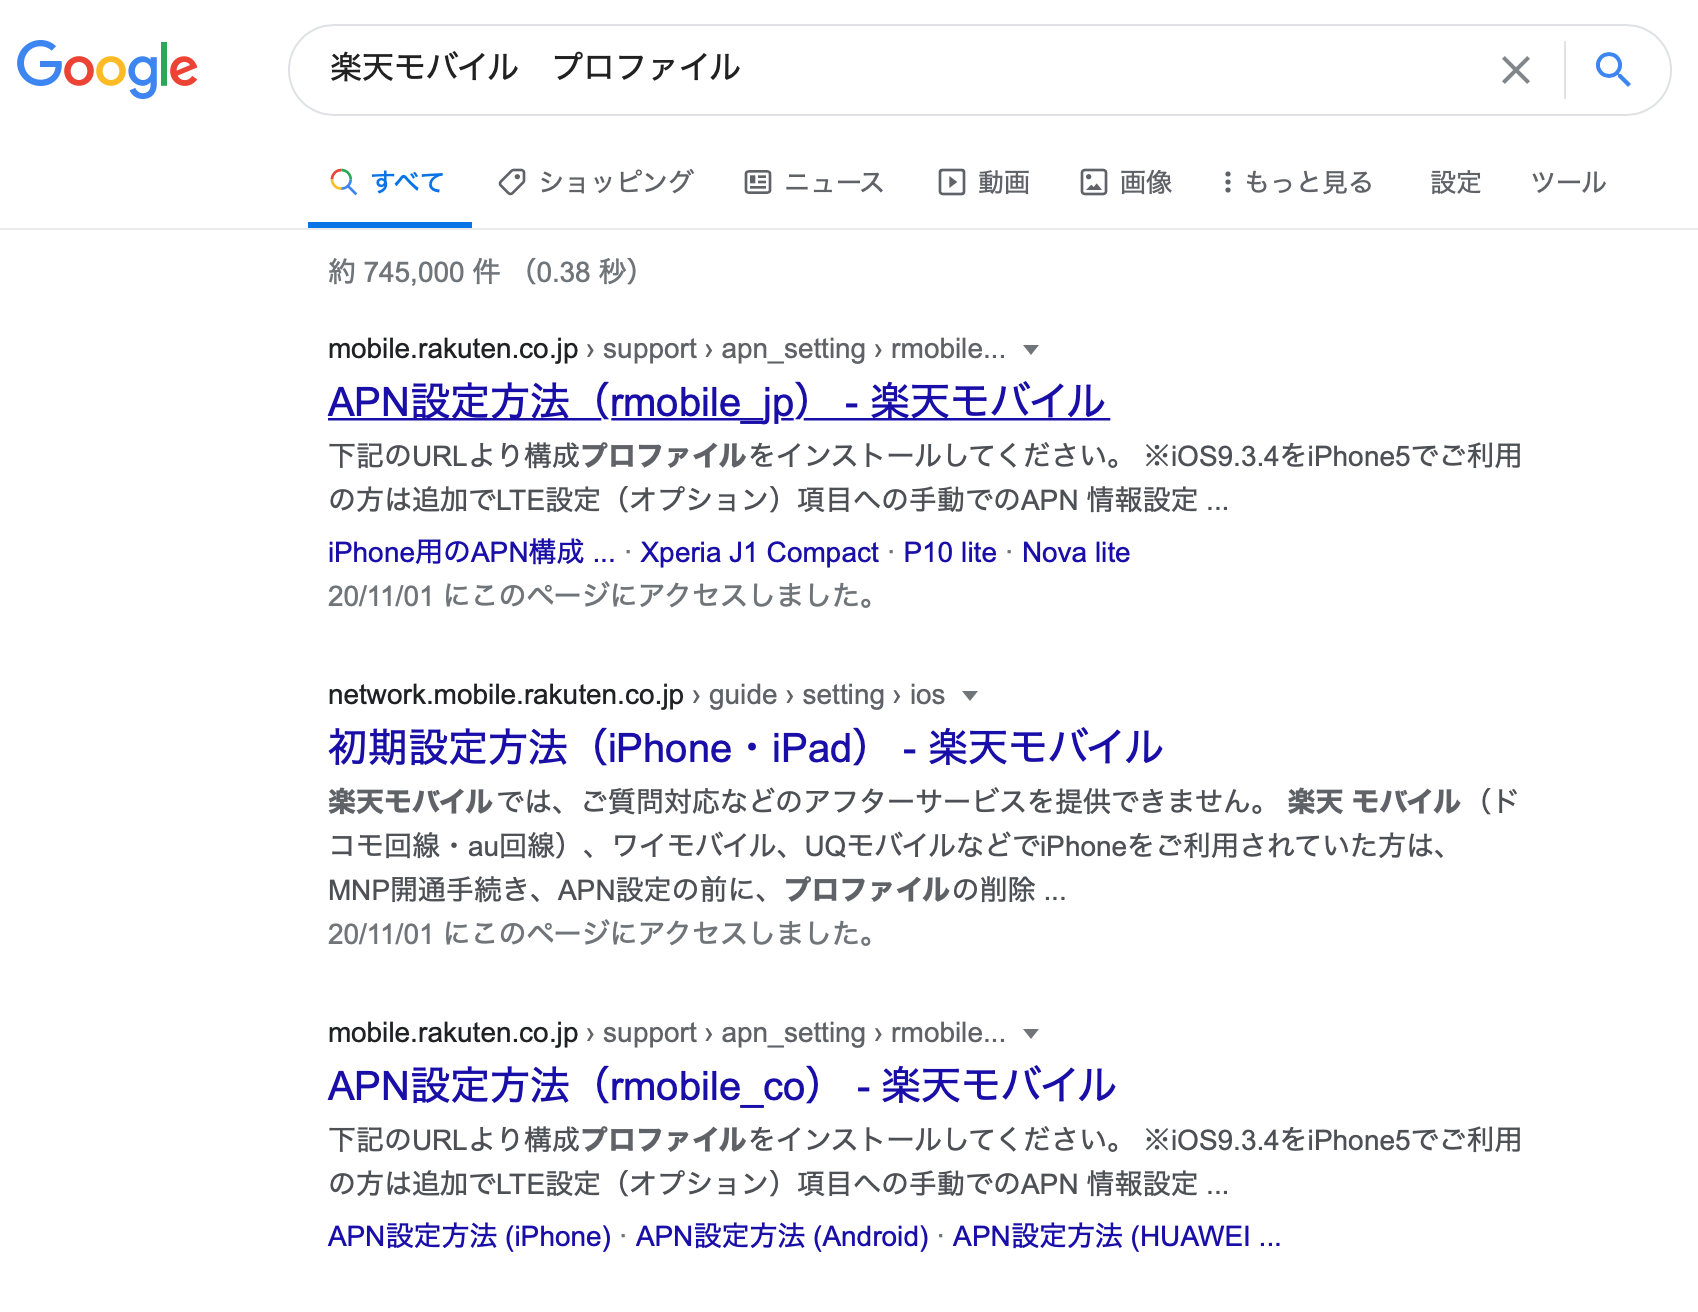The width and height of the screenshot is (1698, 1312).
Task: Select the すべて tab
Action: tap(389, 182)
